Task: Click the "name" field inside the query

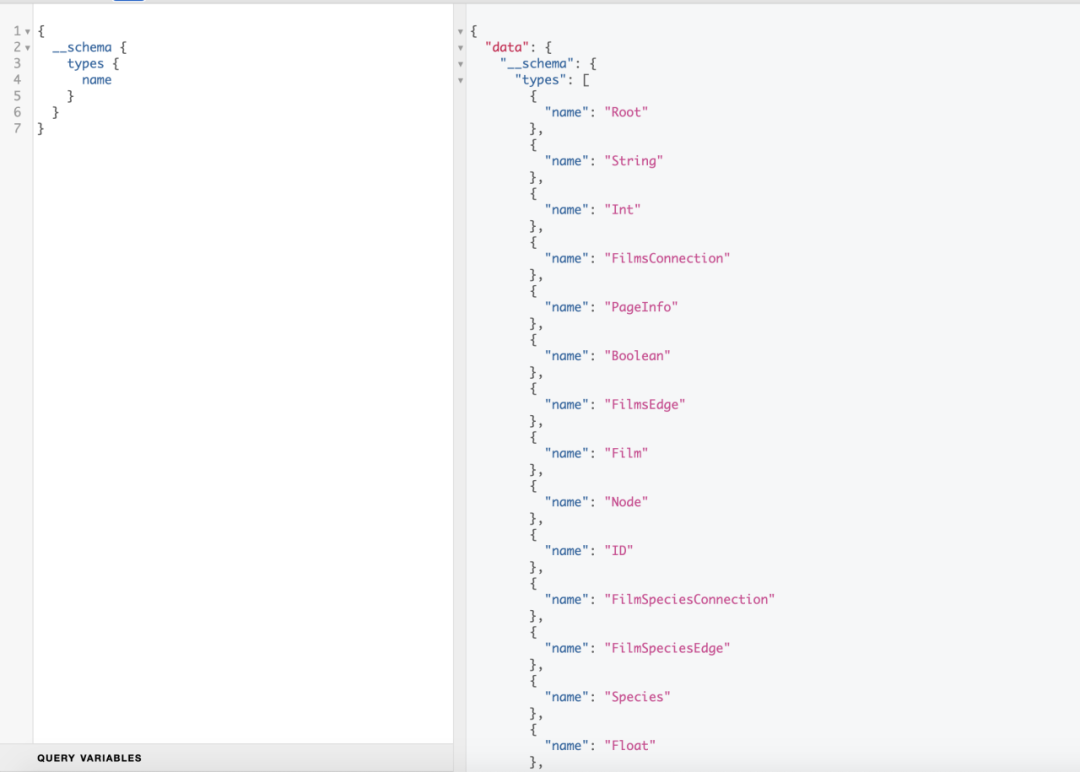Action: click(96, 79)
